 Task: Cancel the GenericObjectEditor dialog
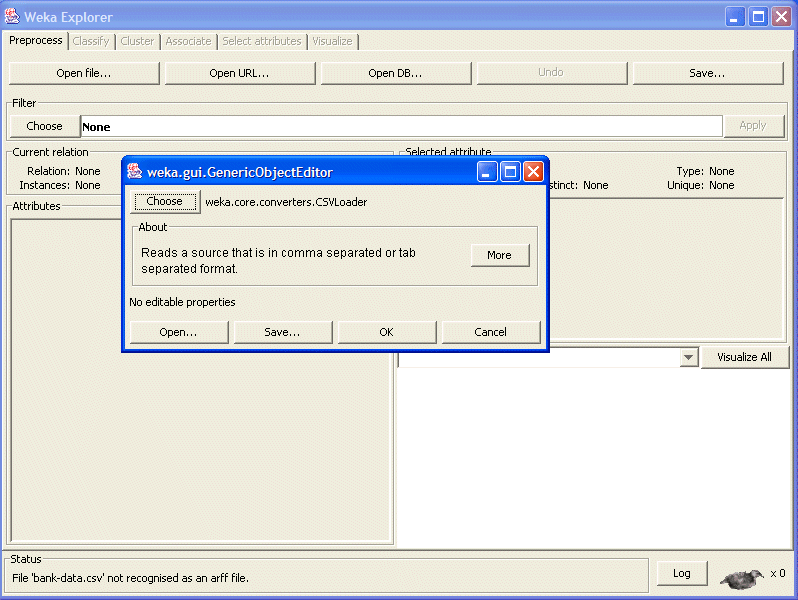(x=490, y=332)
